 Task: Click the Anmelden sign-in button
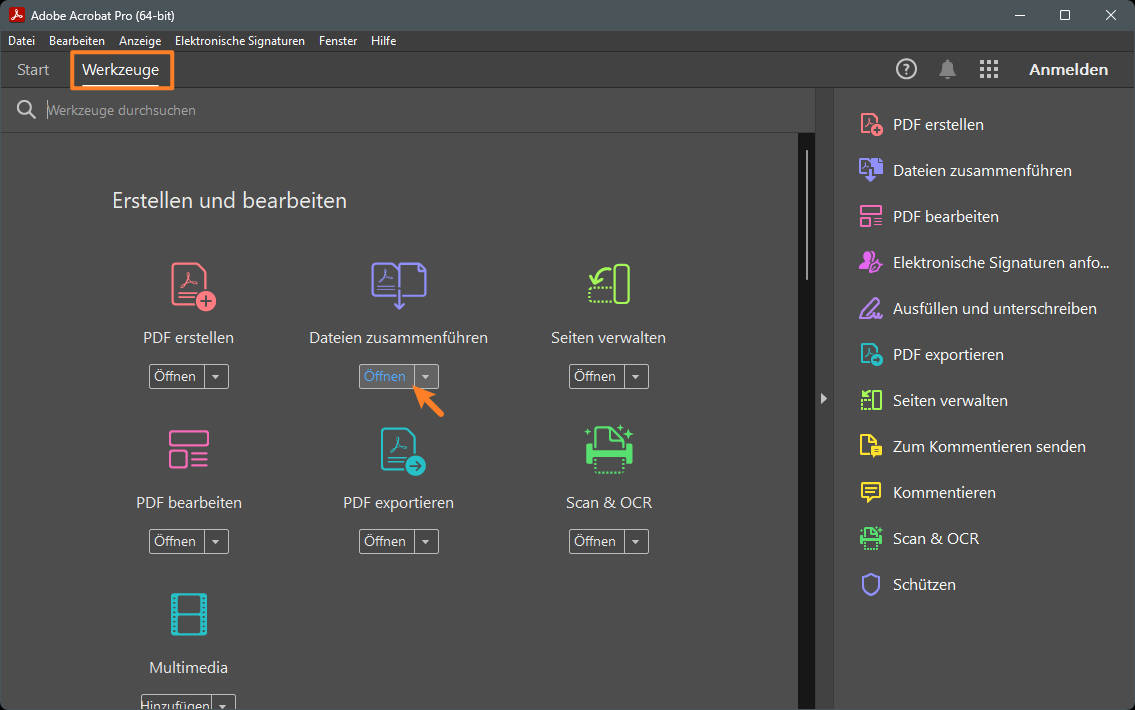click(x=1068, y=69)
